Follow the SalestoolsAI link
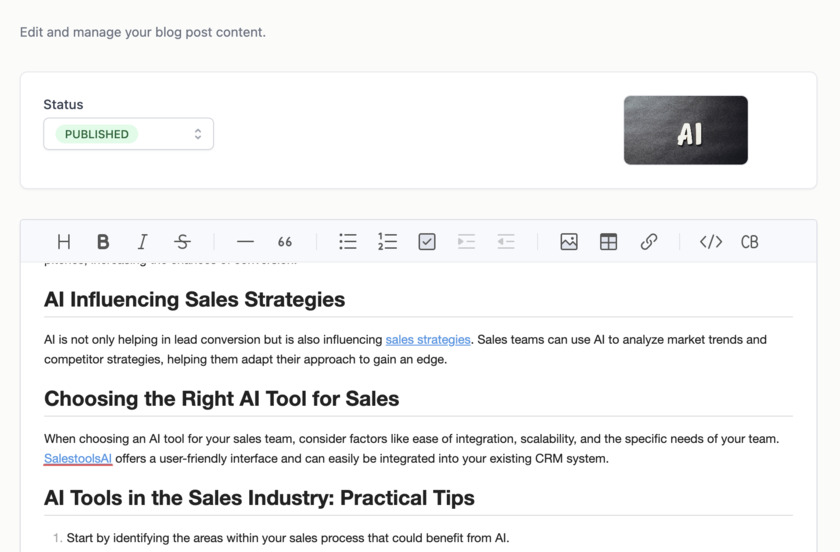The width and height of the screenshot is (840, 552). pos(78,459)
